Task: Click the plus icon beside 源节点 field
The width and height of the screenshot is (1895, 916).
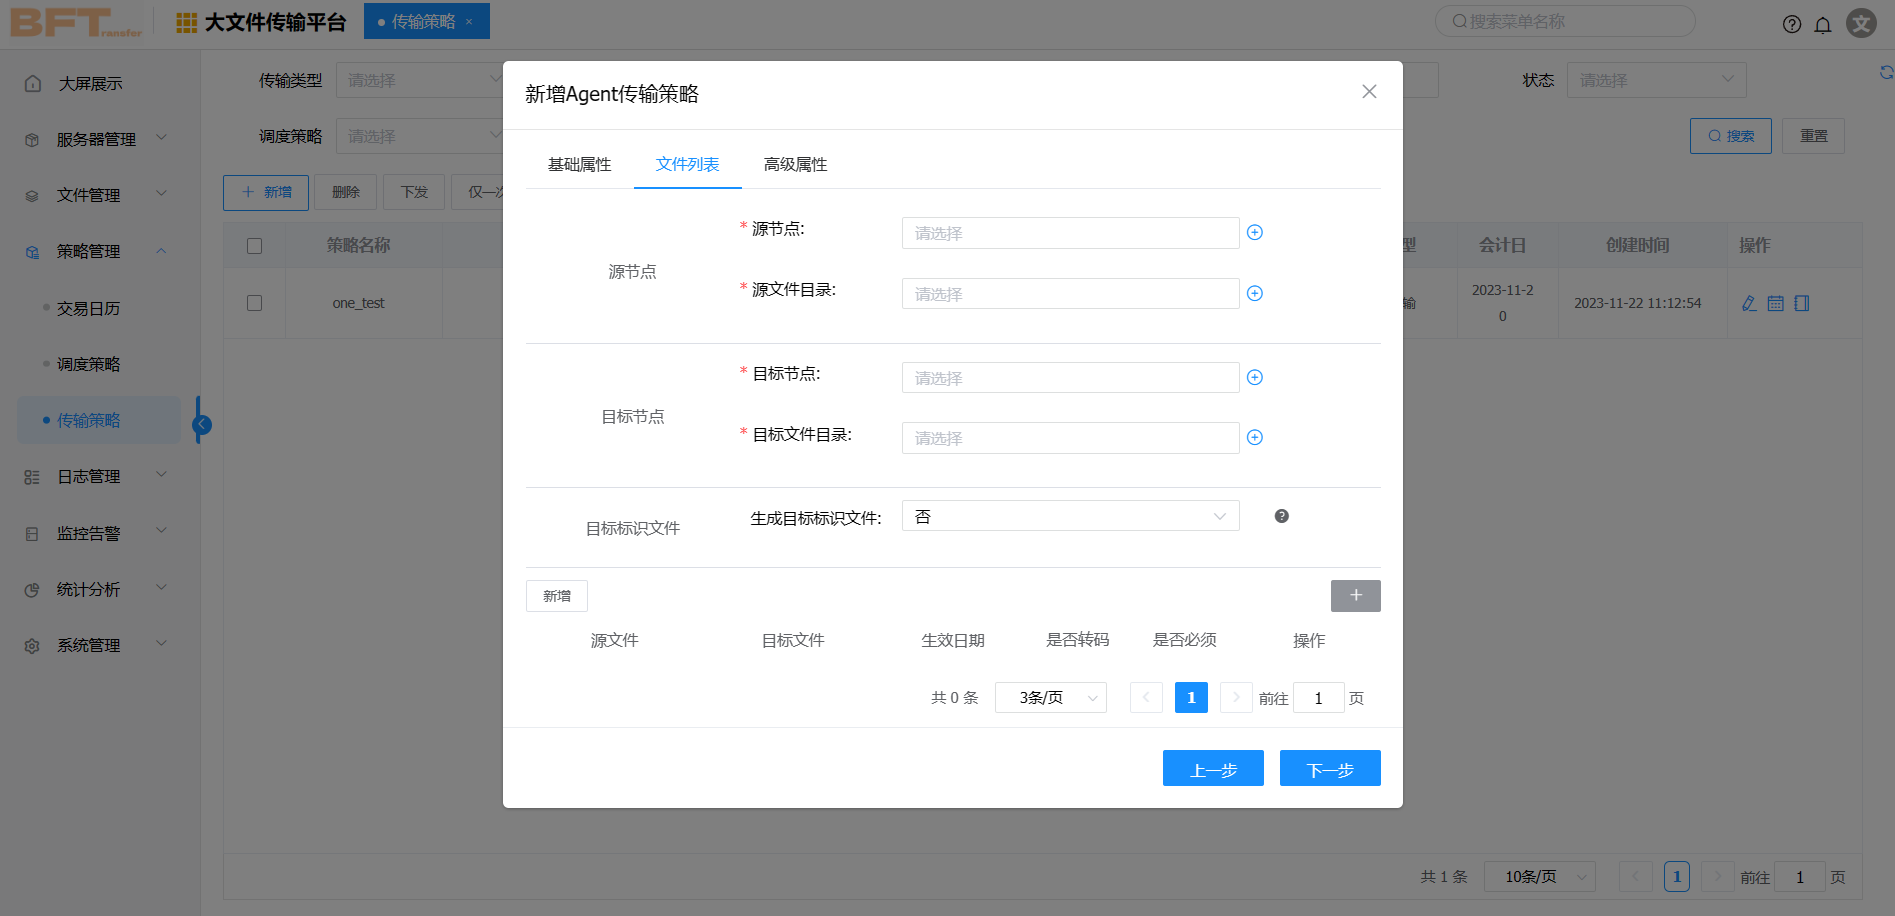Action: point(1255,232)
